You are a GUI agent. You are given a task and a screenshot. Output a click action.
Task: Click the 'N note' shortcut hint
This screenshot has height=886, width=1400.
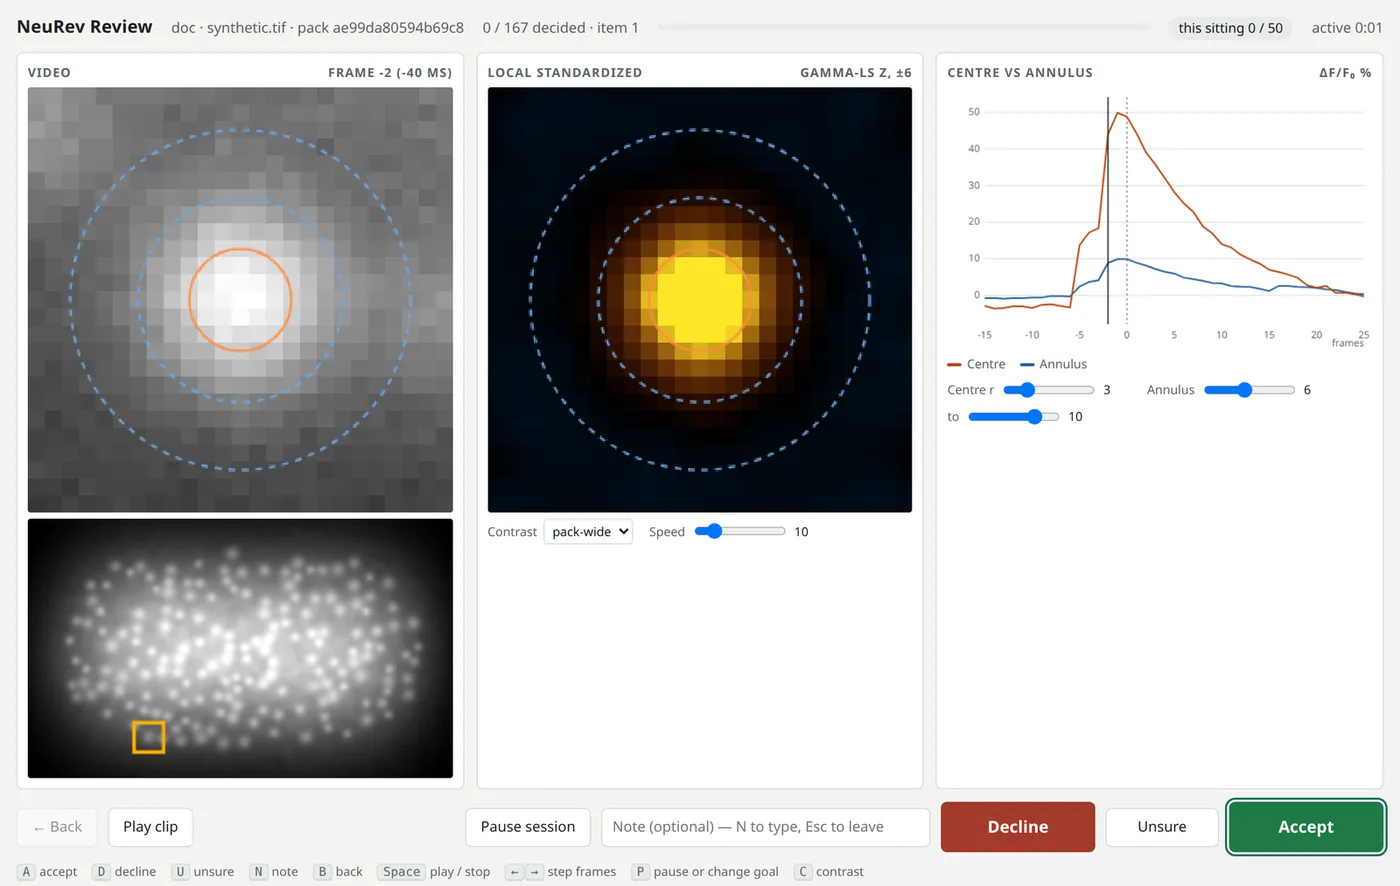click(274, 872)
